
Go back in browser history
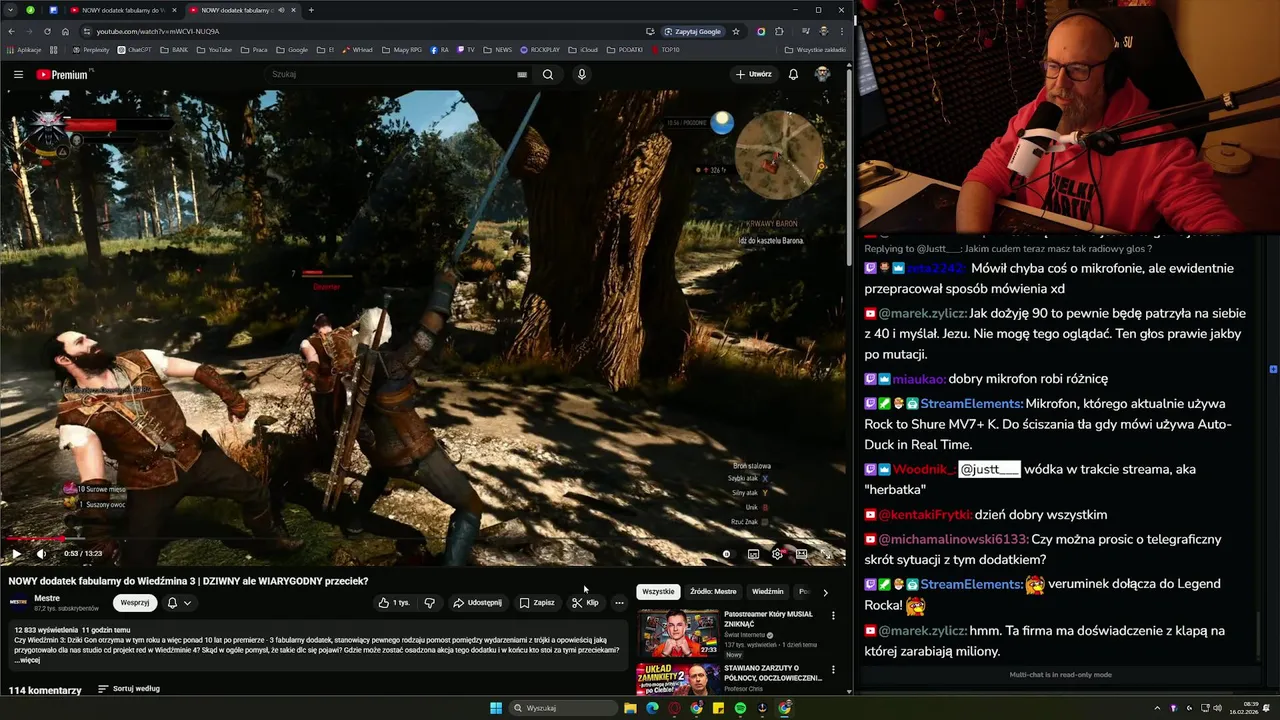coord(11,31)
